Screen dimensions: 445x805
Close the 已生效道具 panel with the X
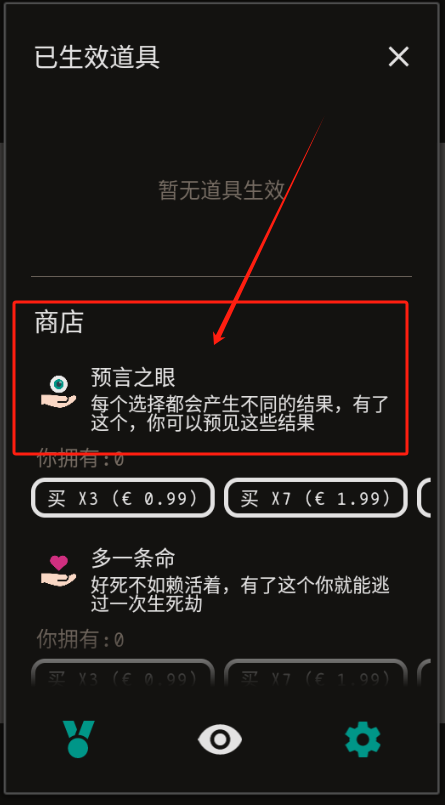click(398, 57)
